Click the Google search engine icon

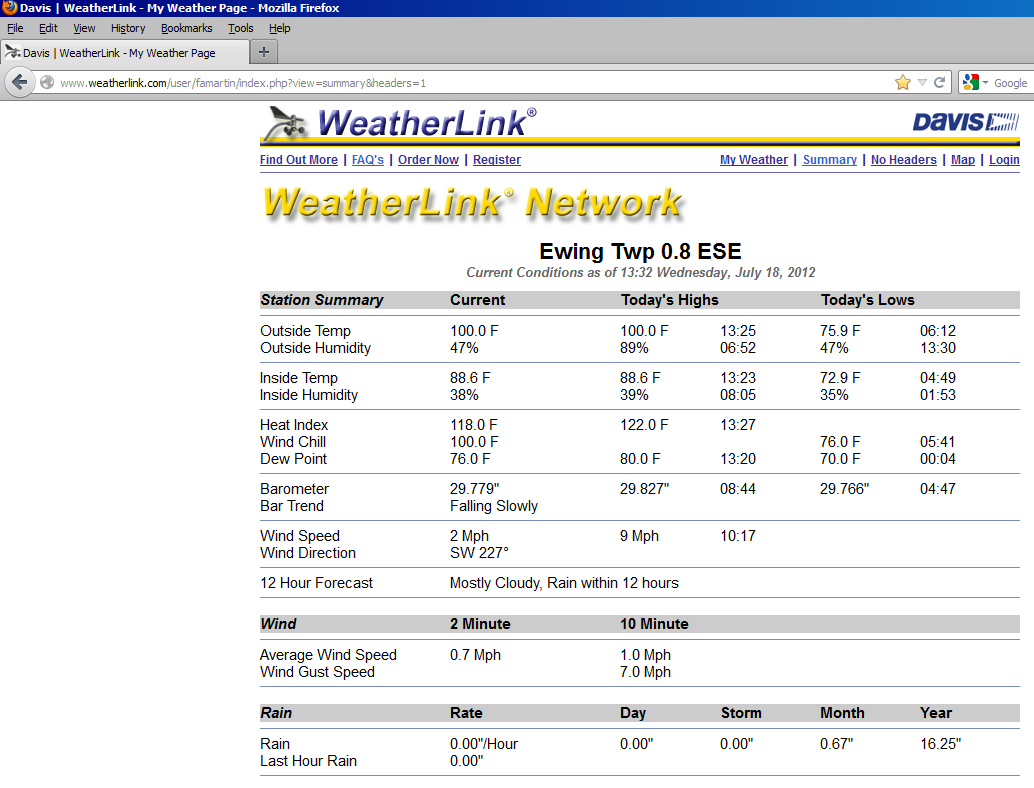[970, 83]
